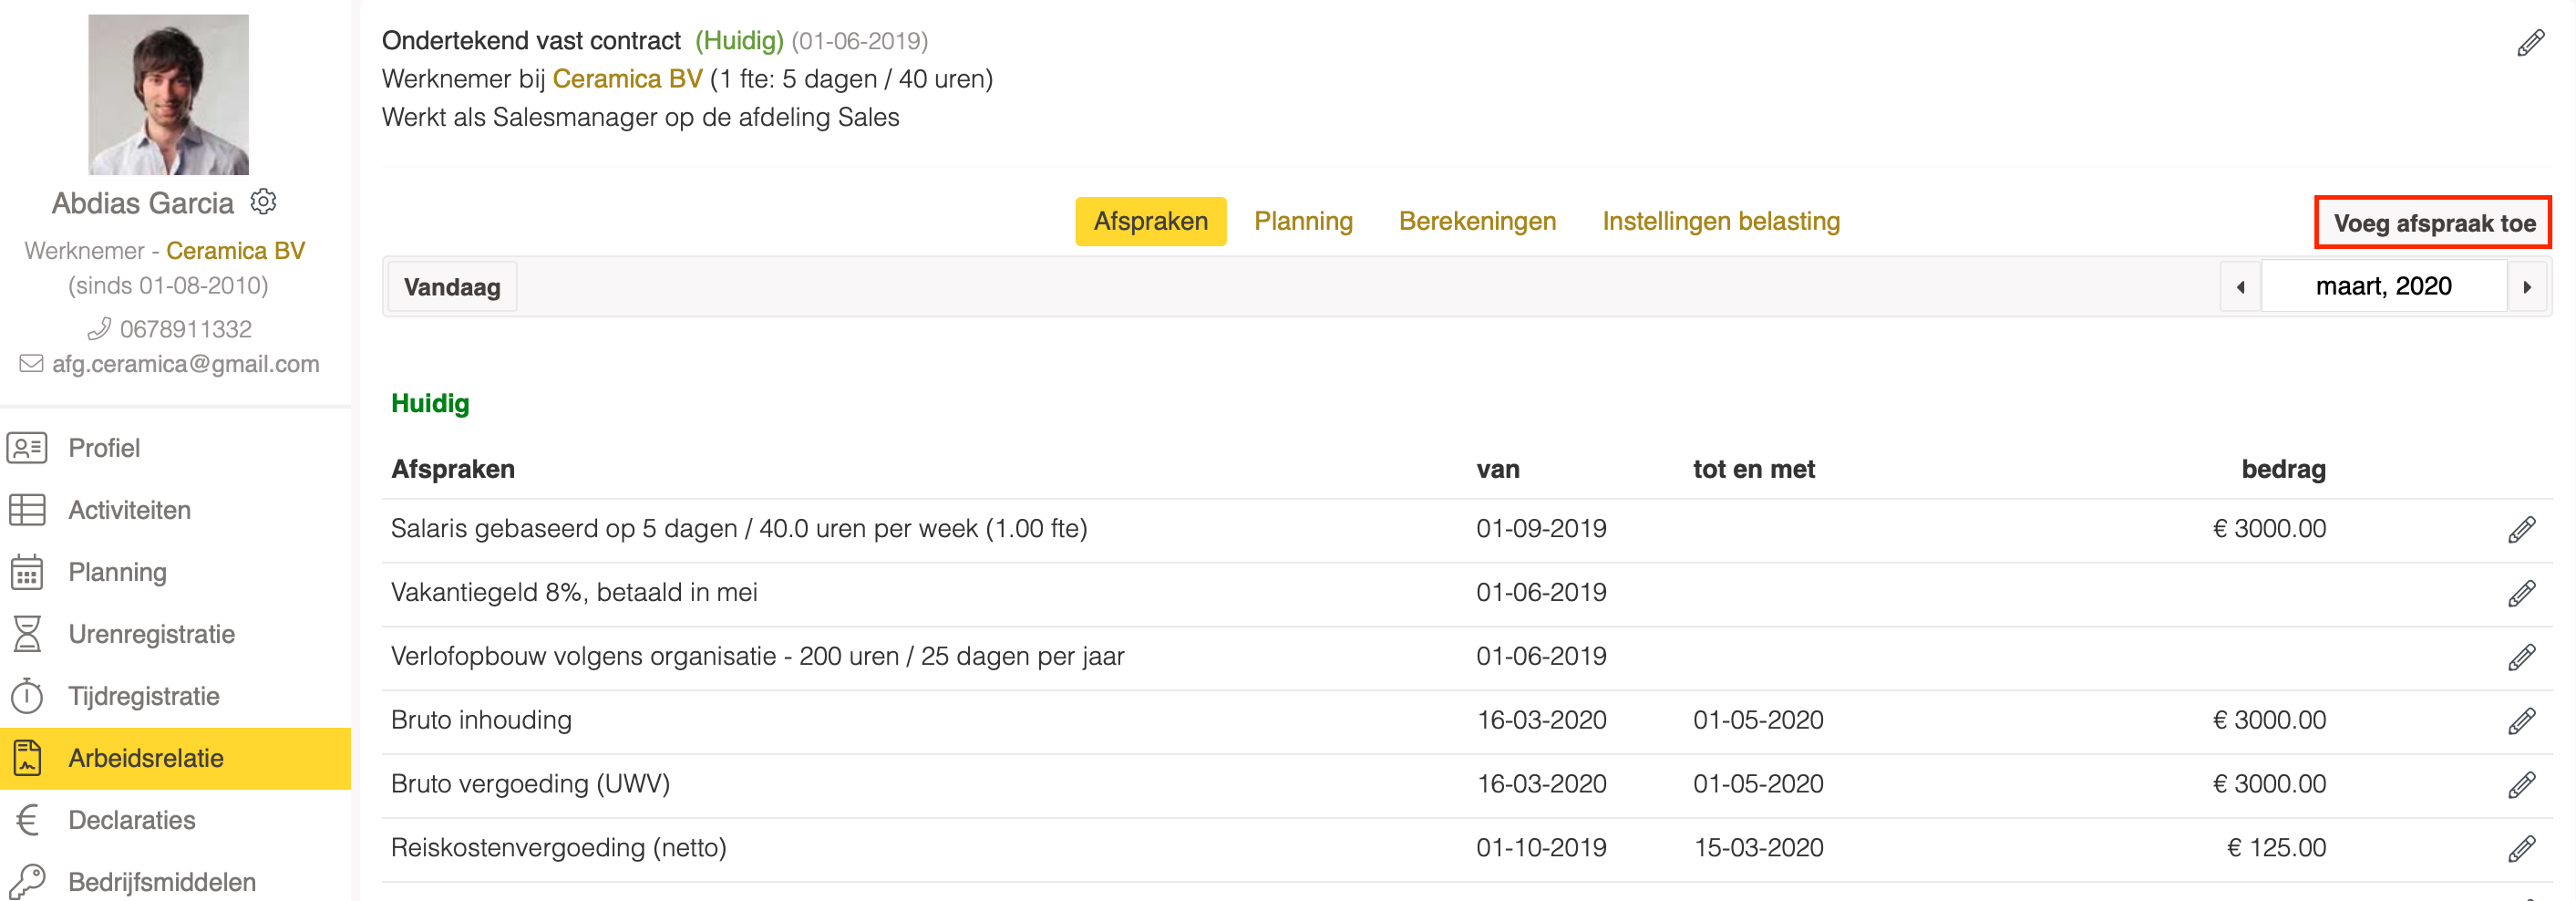Click the tot en met column header
This screenshot has height=901, width=2576.
1754,469
